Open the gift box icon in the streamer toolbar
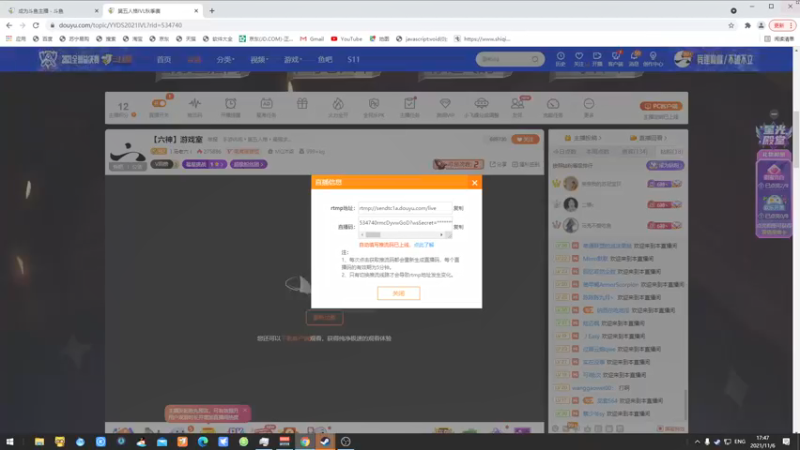 pyautogui.click(x=302, y=104)
